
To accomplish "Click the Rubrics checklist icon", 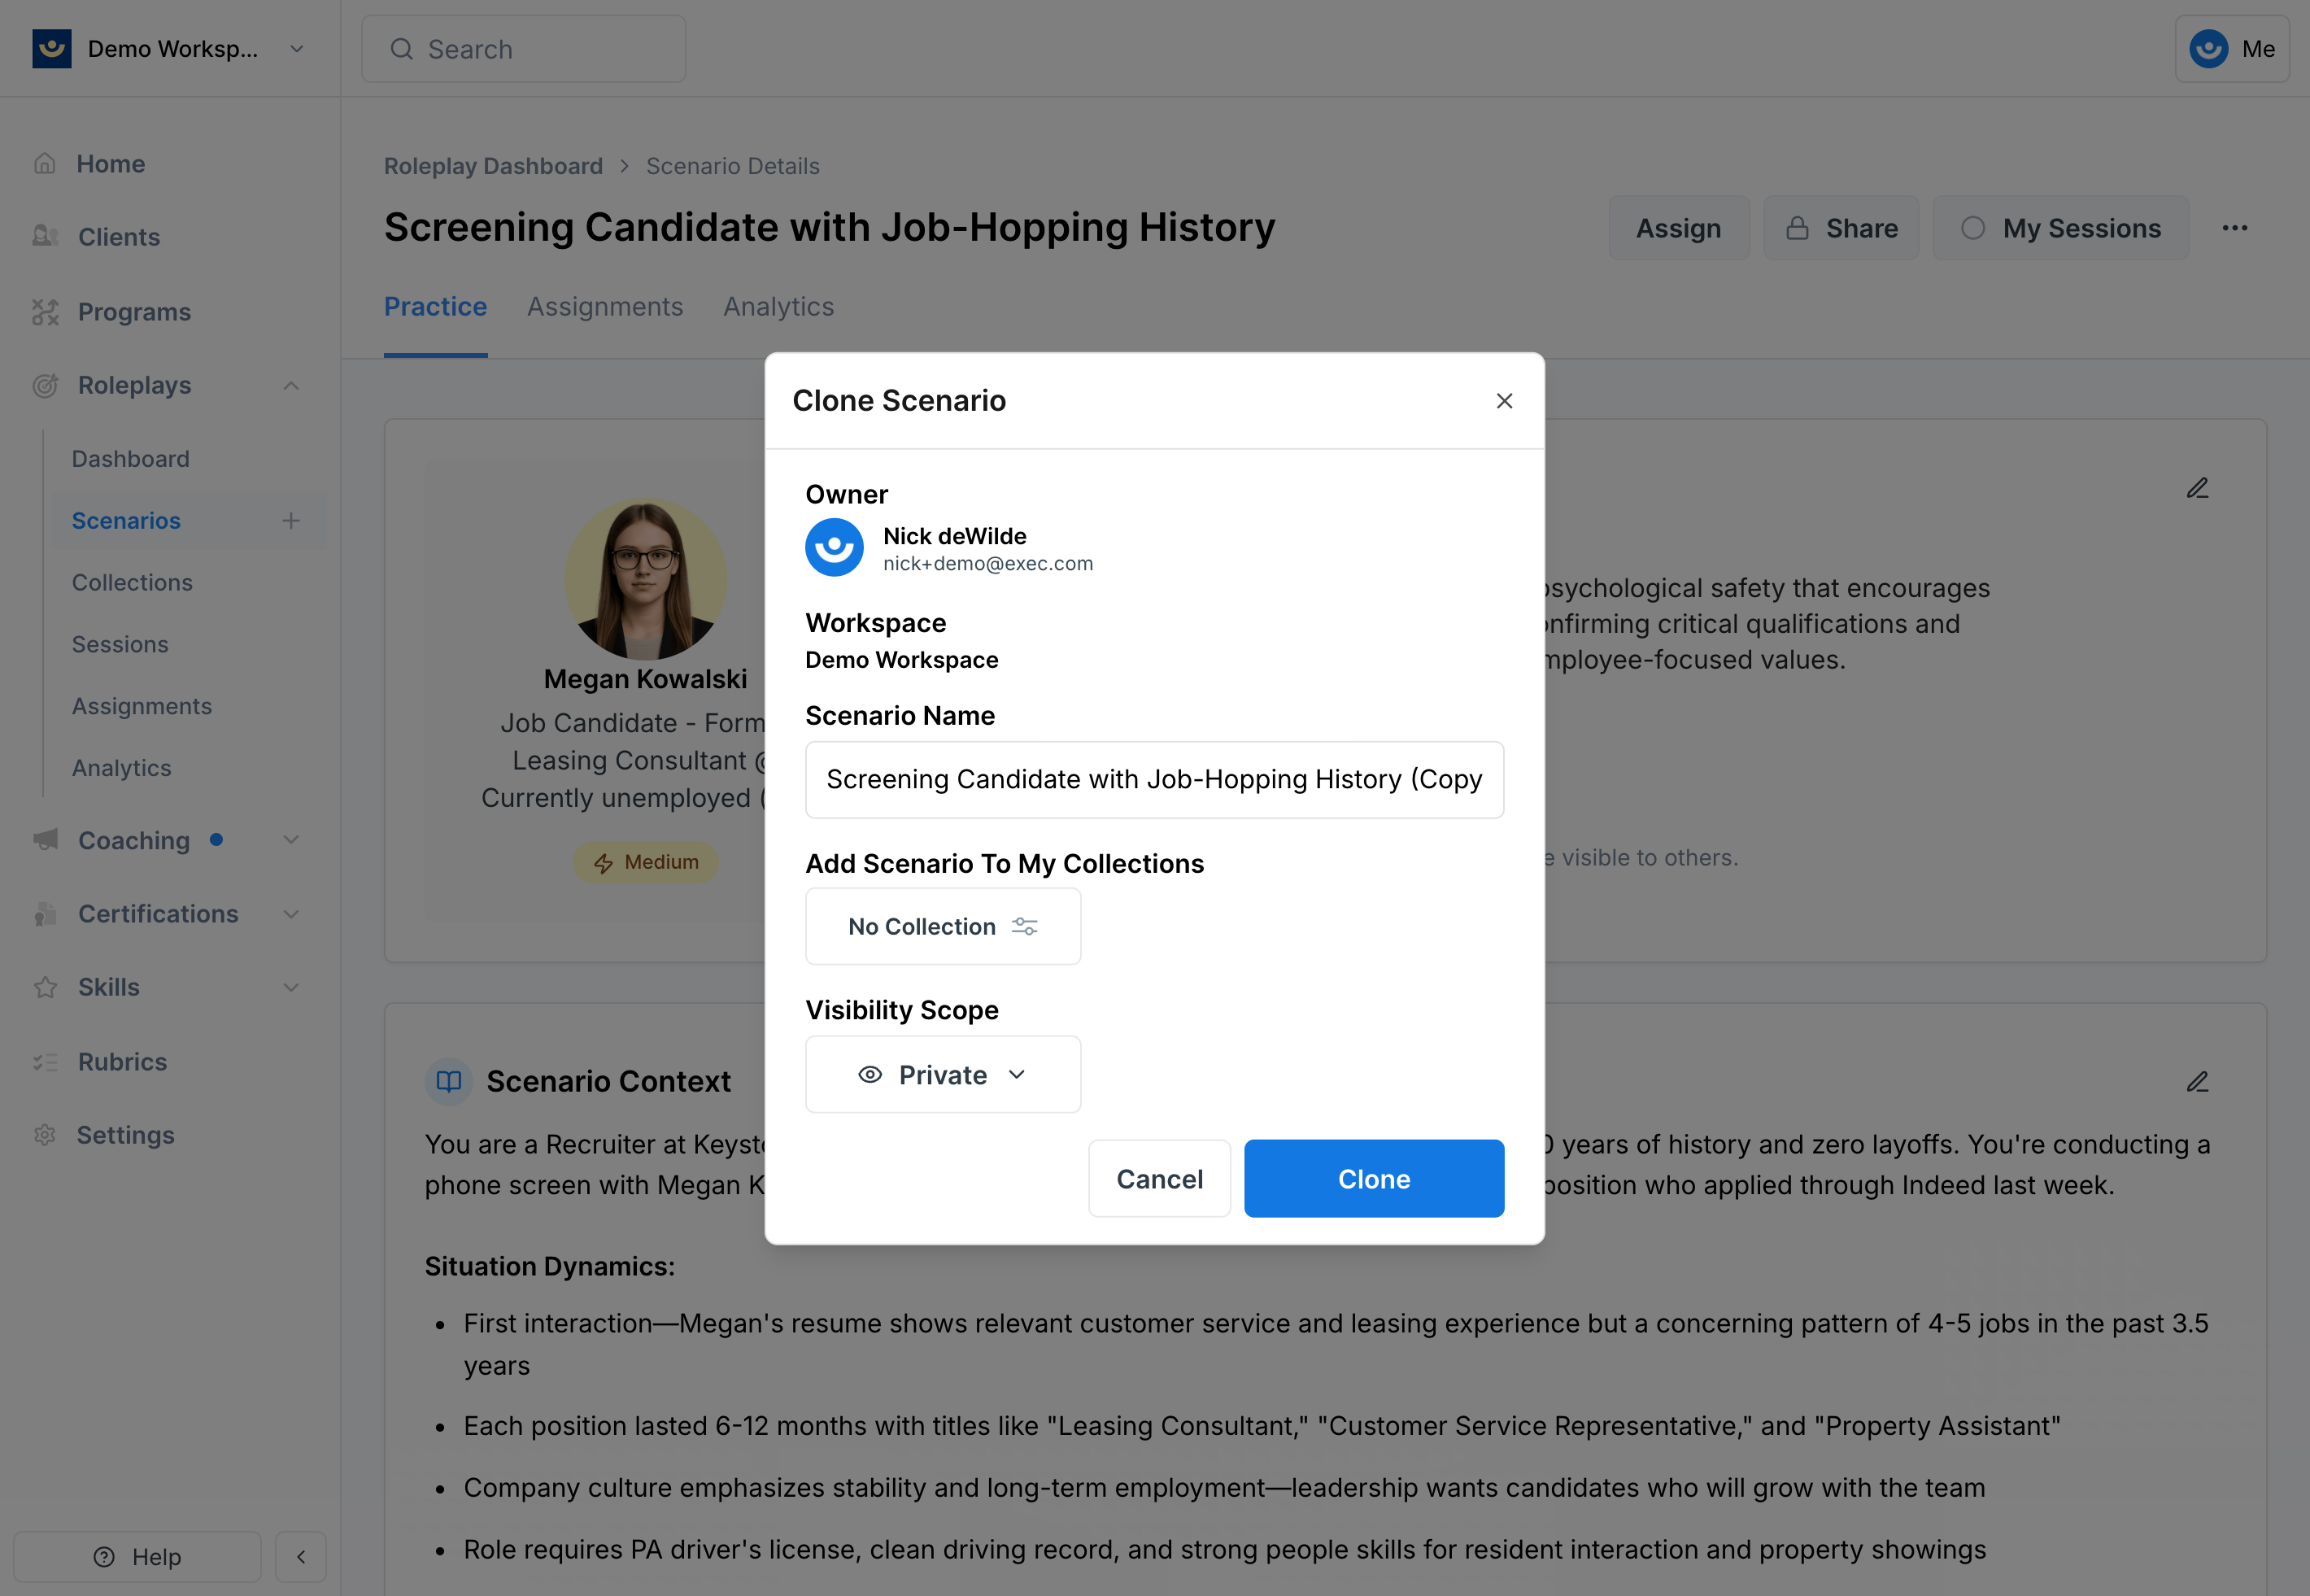I will click(x=45, y=1062).
